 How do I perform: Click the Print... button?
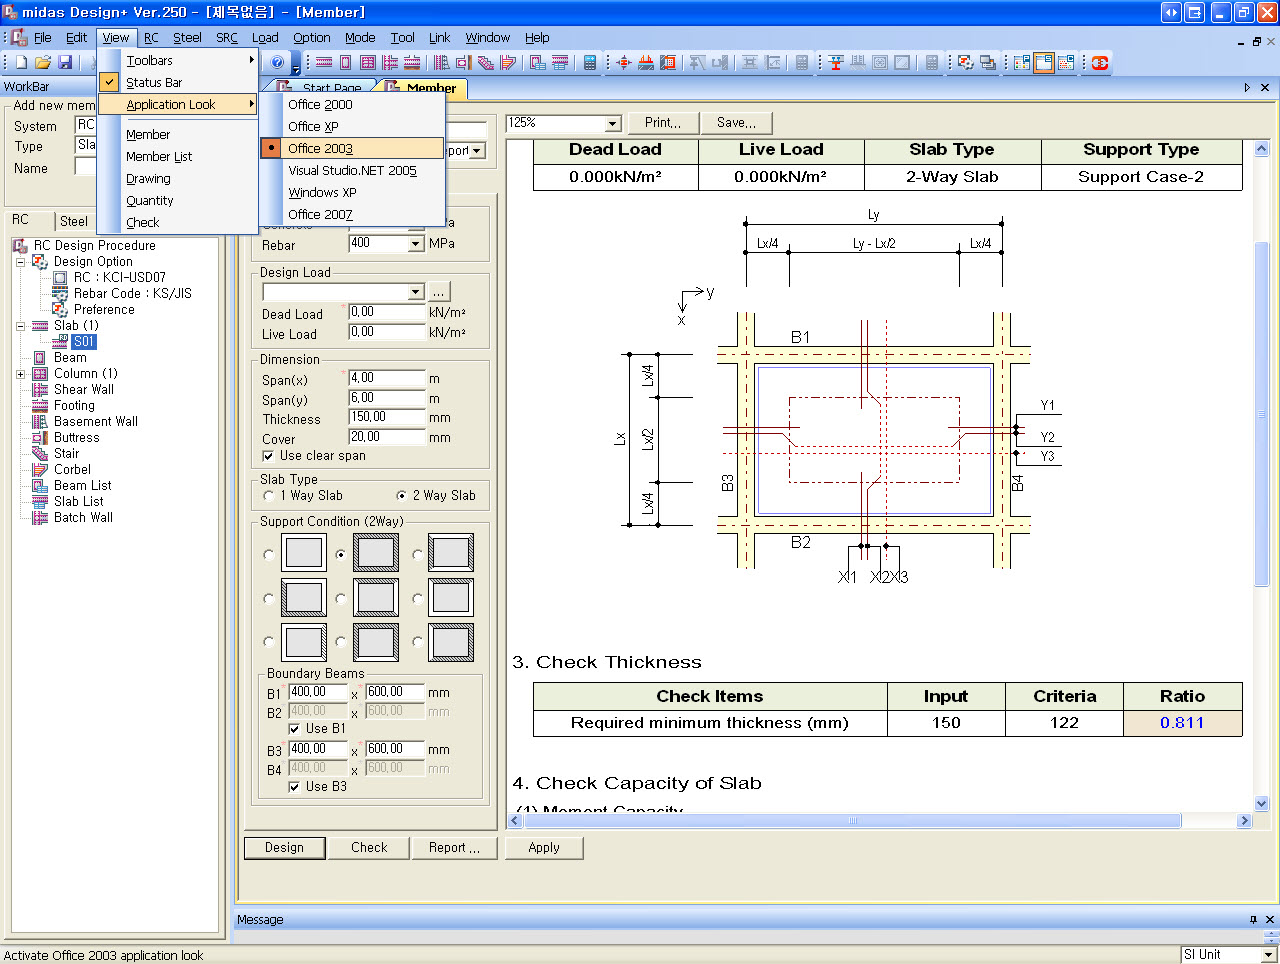point(663,123)
